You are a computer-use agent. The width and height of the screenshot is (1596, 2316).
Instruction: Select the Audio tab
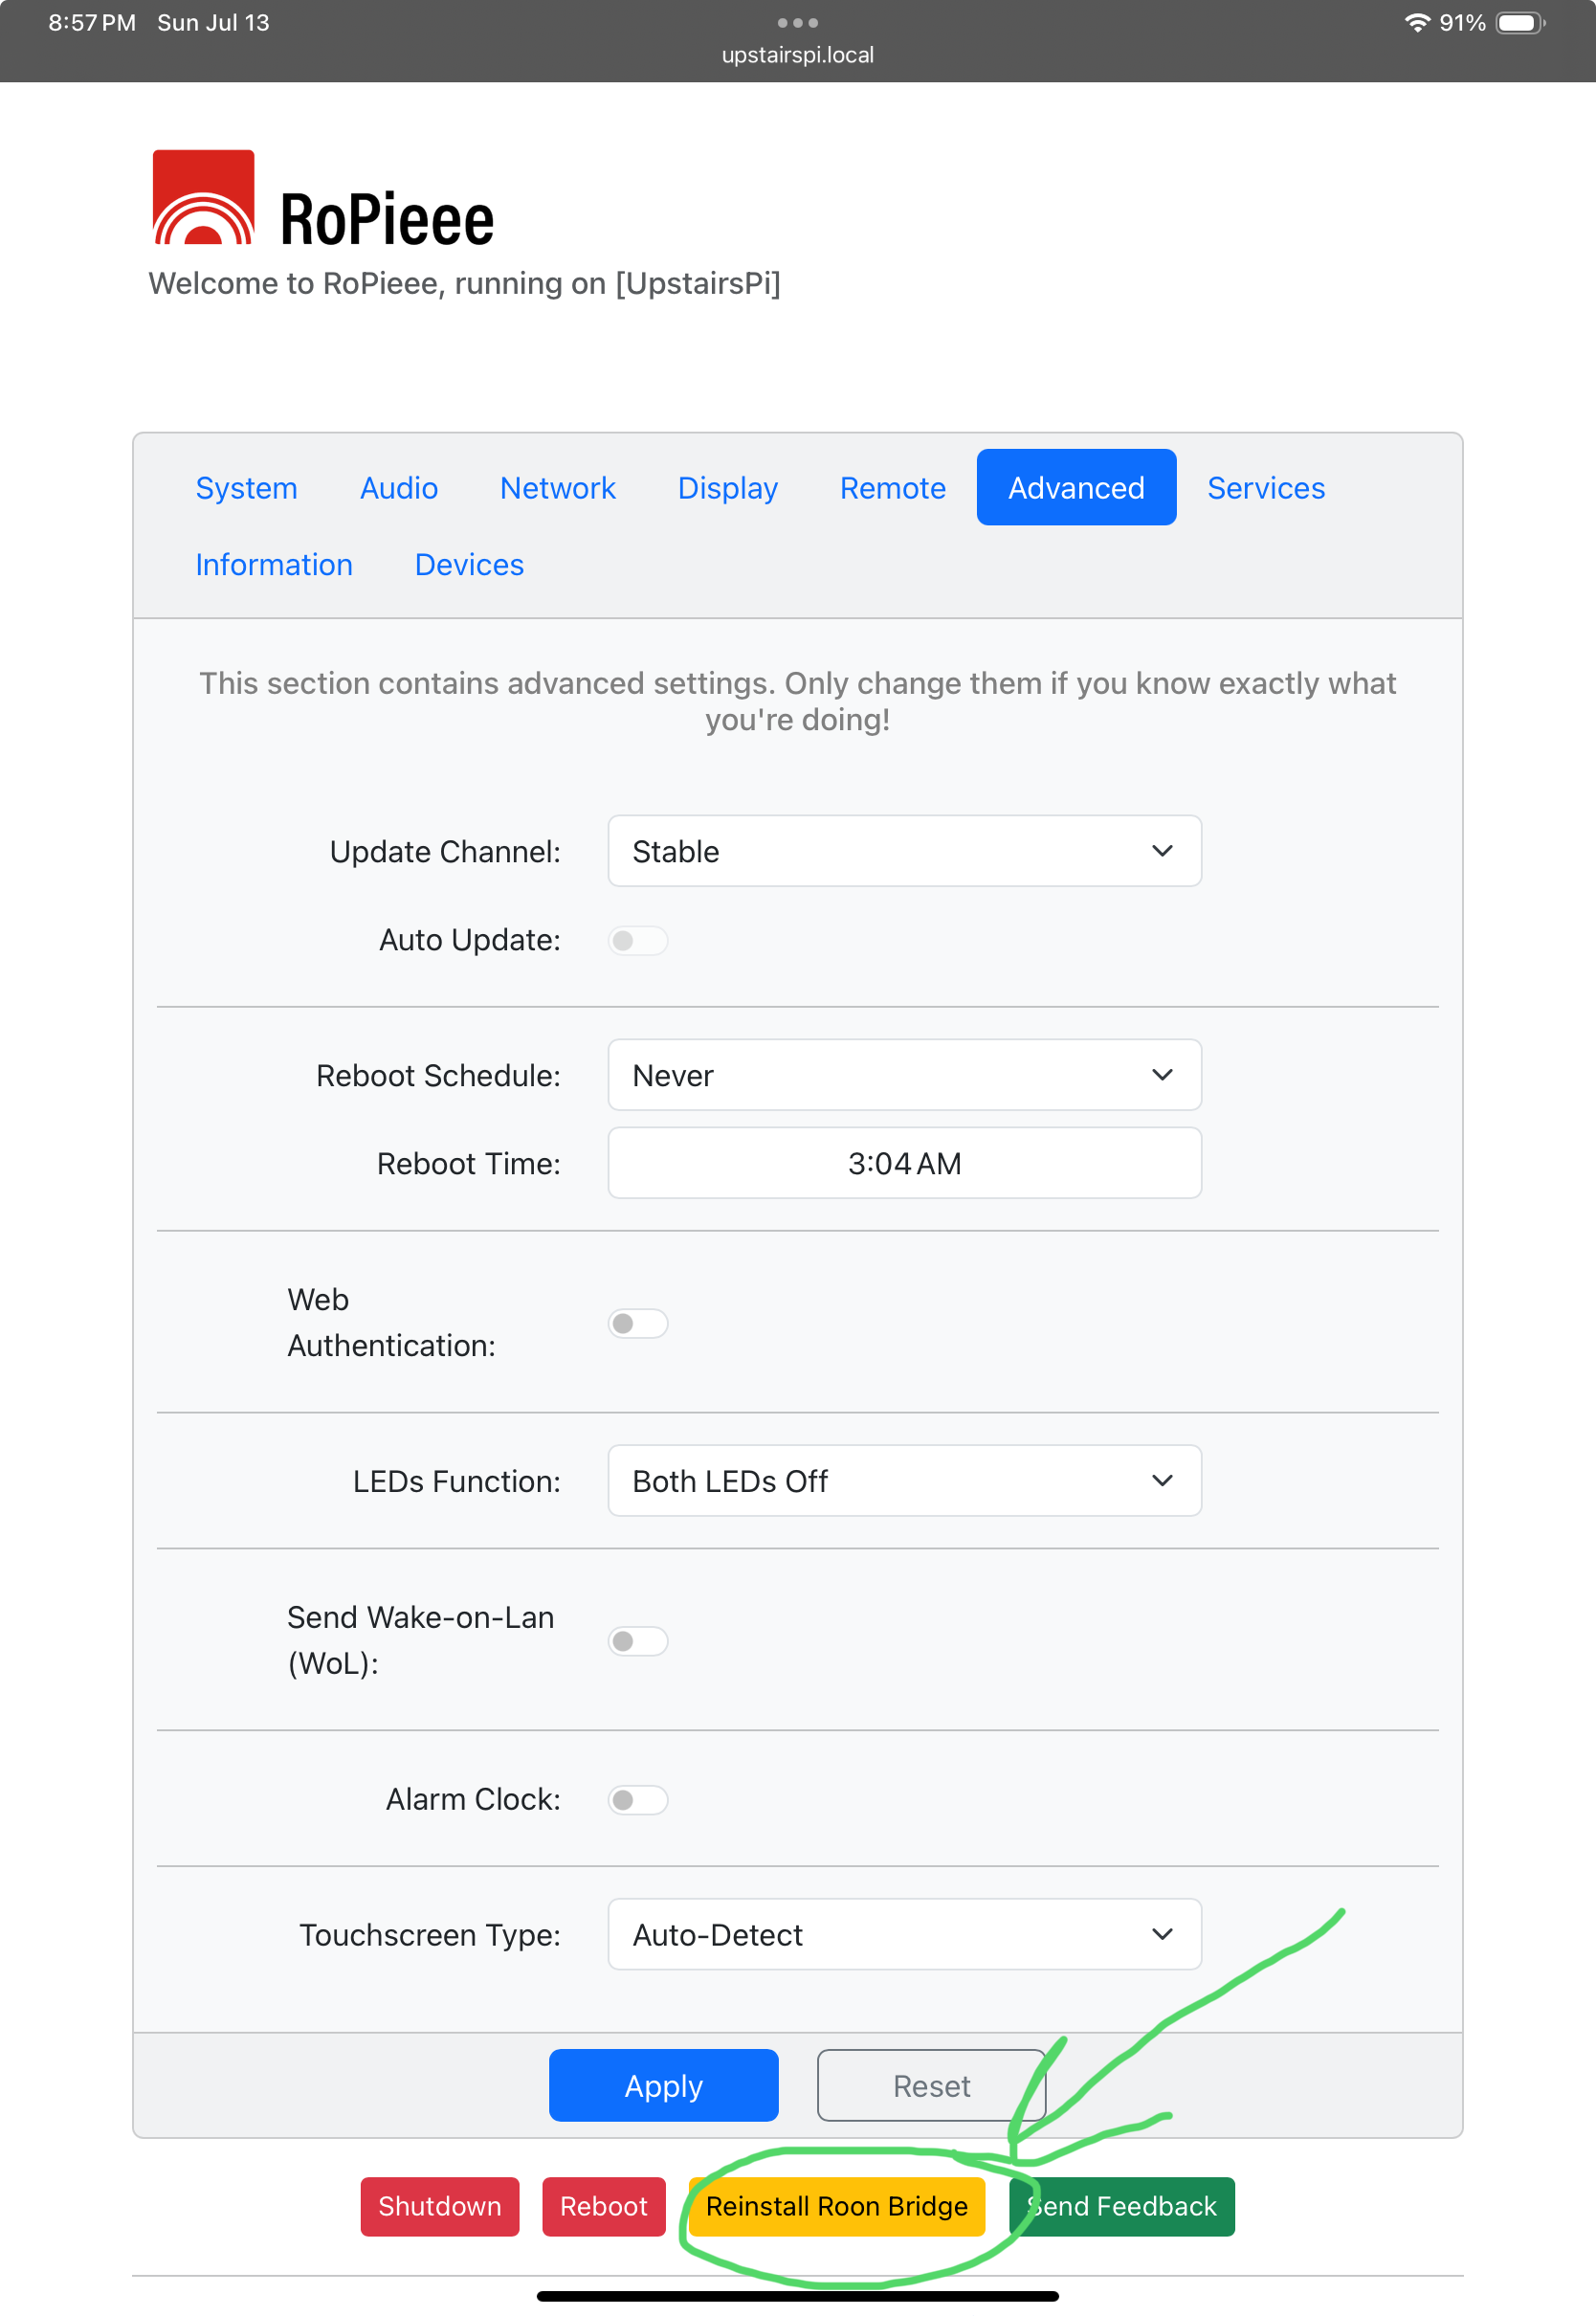click(x=398, y=488)
